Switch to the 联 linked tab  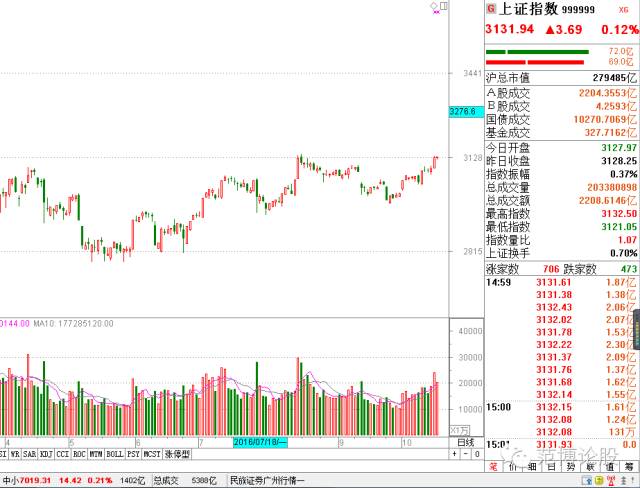coord(590,467)
